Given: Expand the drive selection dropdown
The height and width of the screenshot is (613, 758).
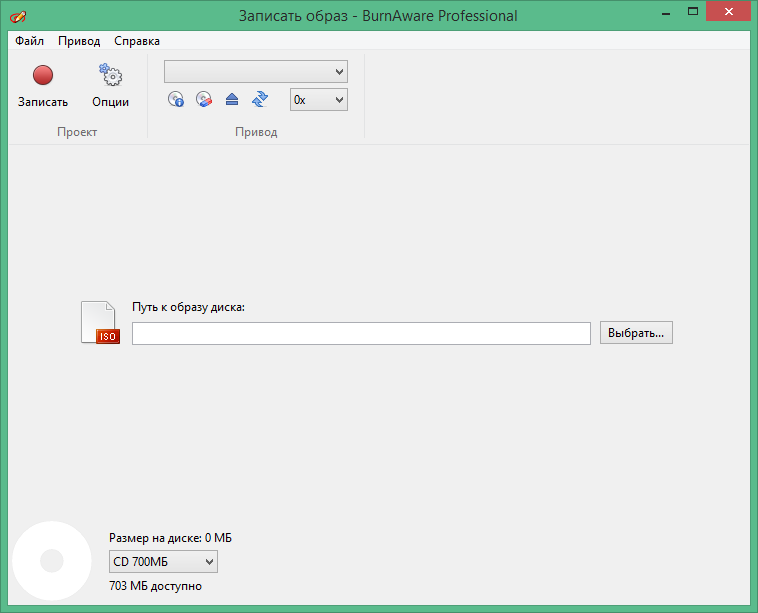Looking at the screenshot, I should tap(256, 71).
